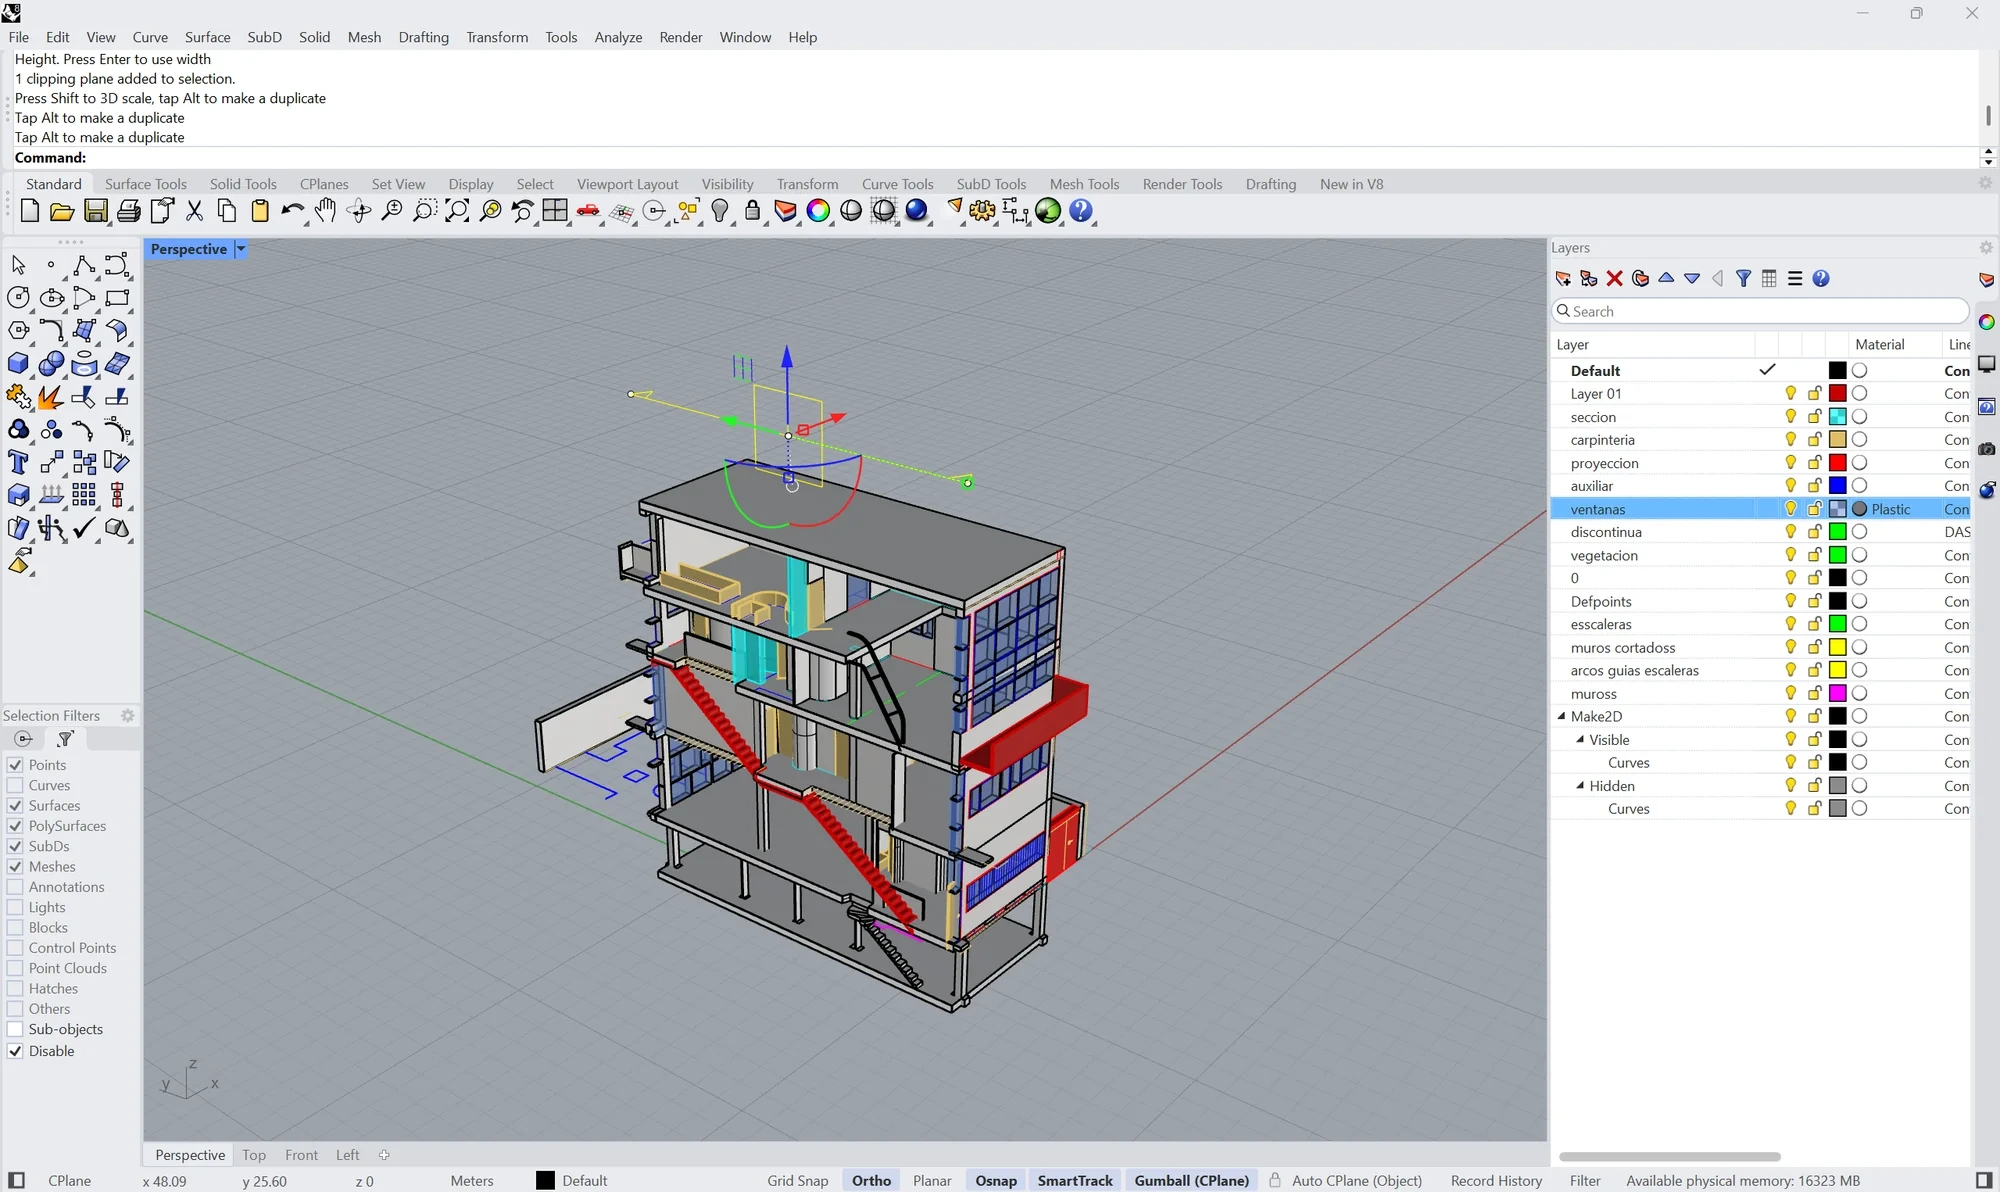Click the Zoom Extents icon

[x=457, y=211]
